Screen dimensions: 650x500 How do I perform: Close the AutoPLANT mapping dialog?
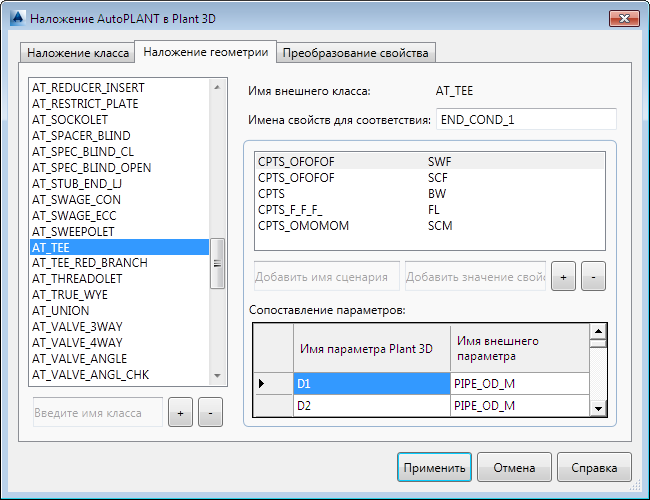tap(624, 18)
